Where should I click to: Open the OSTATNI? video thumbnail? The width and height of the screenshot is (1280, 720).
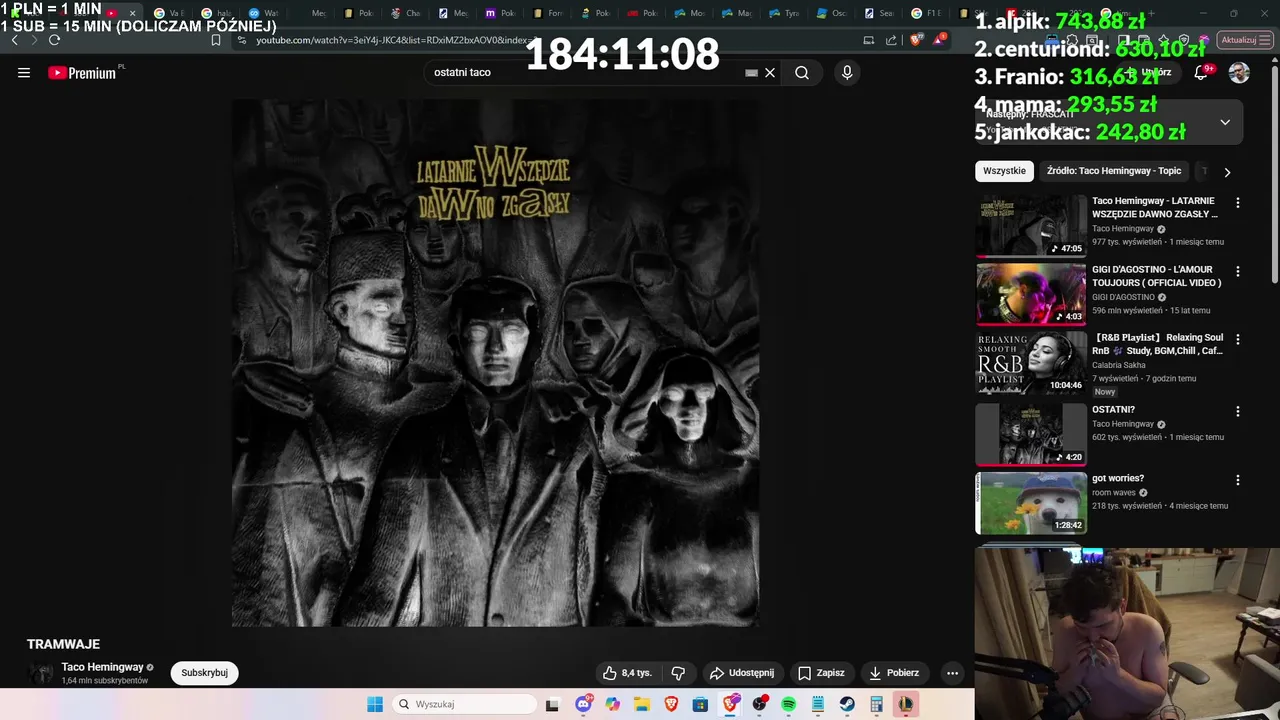[x=1031, y=434]
